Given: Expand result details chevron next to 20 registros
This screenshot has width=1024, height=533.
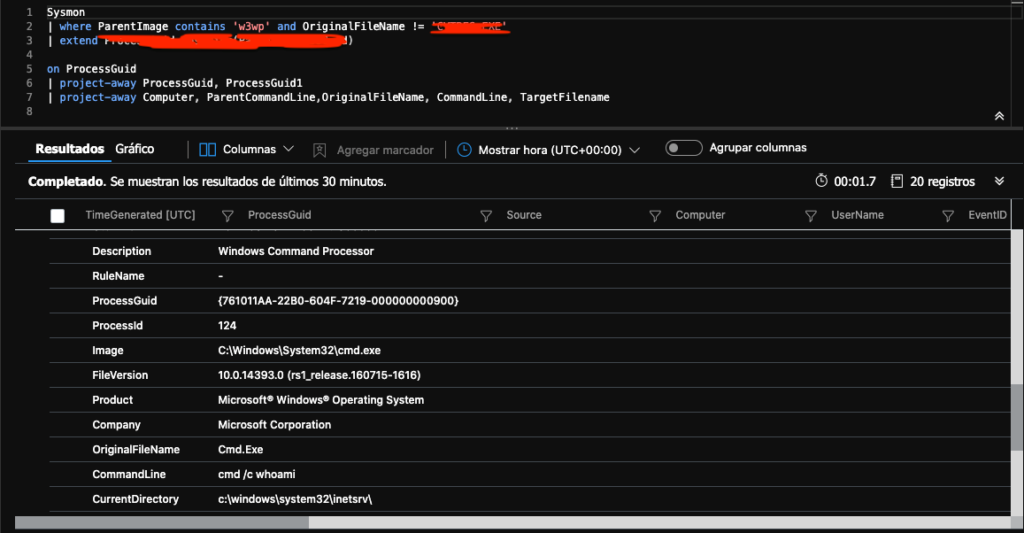Looking at the screenshot, I should [x=998, y=181].
